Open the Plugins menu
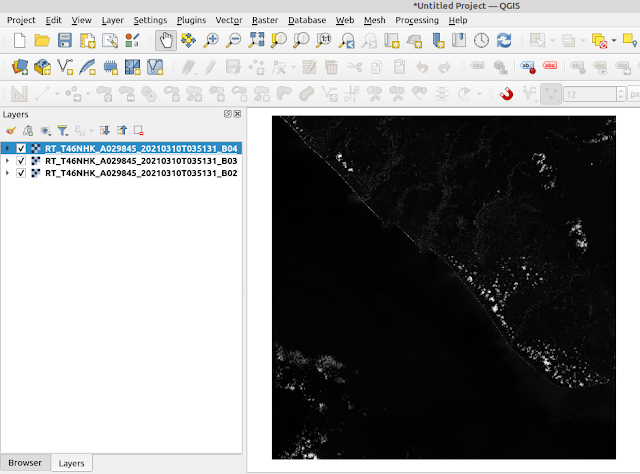Image resolution: width=640 pixels, height=474 pixels. pos(191,20)
